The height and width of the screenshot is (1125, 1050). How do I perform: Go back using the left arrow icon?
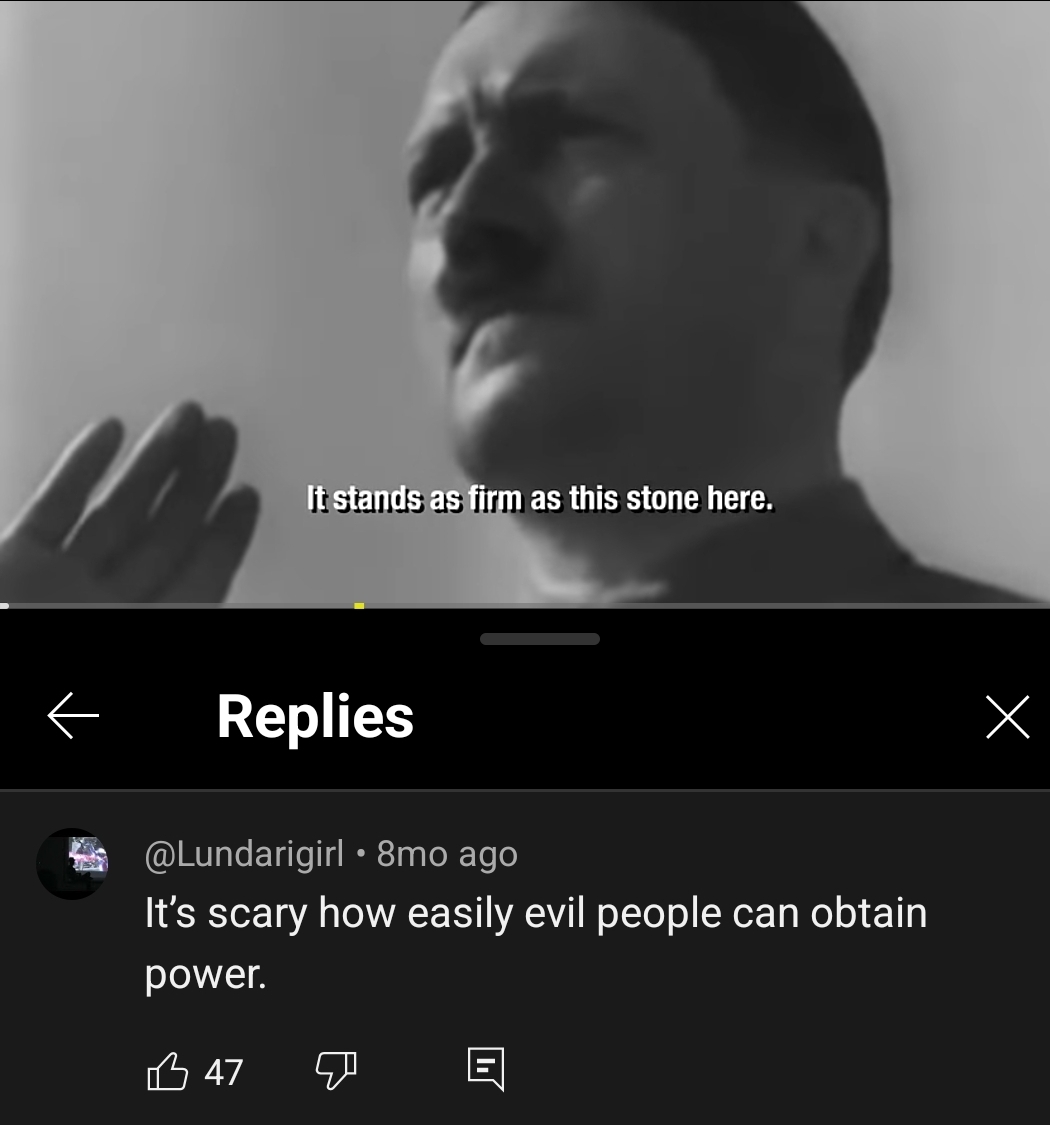[x=72, y=715]
